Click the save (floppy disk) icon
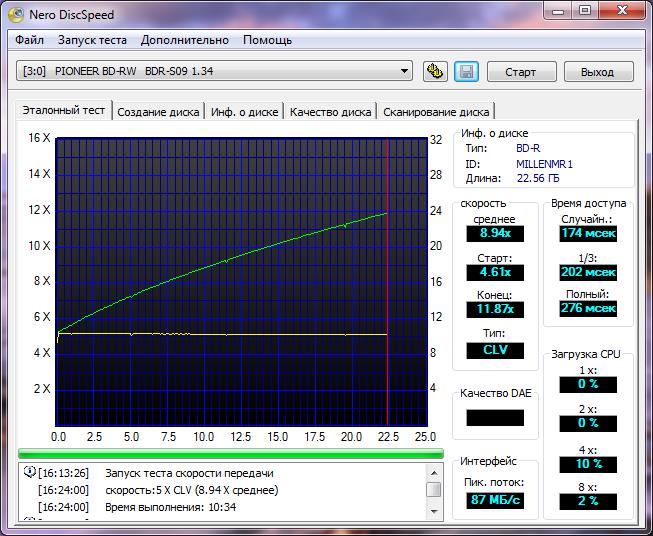The image size is (653, 536). pyautogui.click(x=466, y=71)
